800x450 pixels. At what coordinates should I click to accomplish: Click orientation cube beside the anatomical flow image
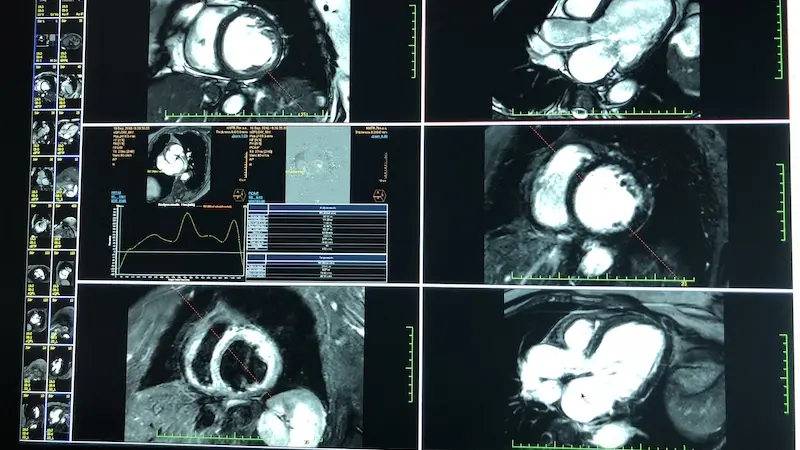click(x=239, y=194)
